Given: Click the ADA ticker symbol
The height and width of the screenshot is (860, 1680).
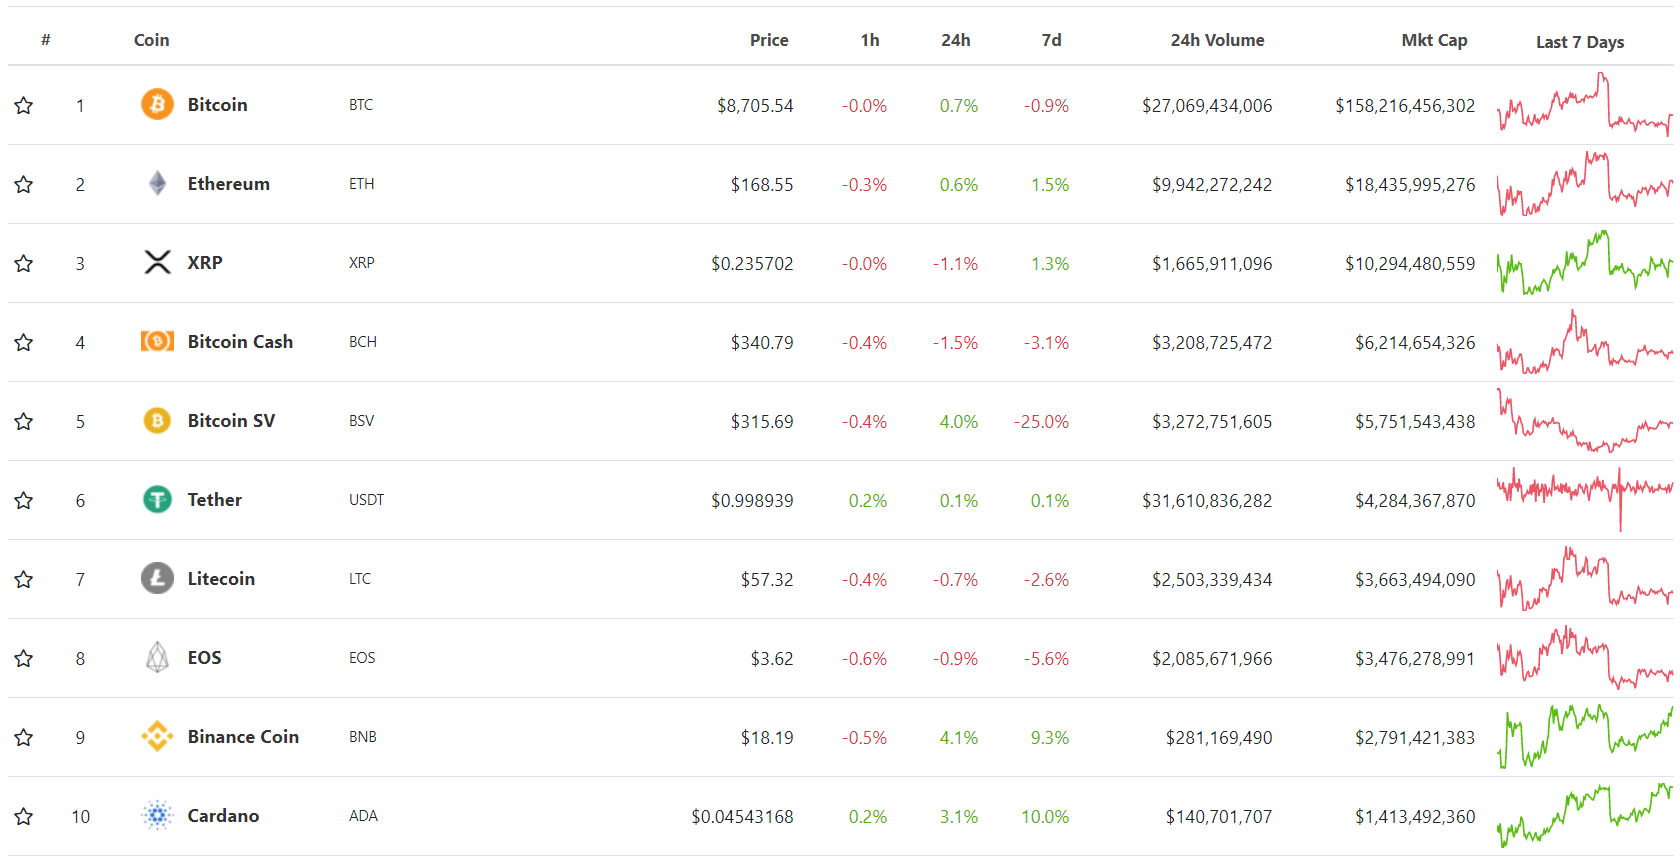Looking at the screenshot, I should [364, 815].
